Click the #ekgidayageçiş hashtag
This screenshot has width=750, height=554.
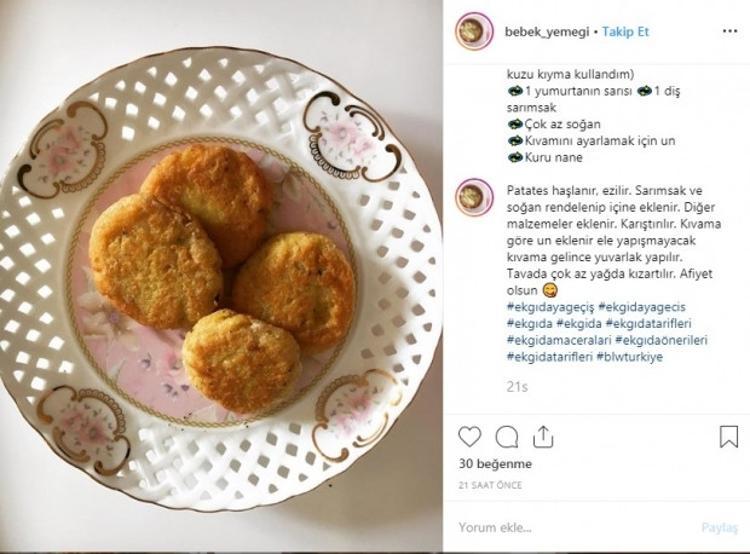pos(551,306)
